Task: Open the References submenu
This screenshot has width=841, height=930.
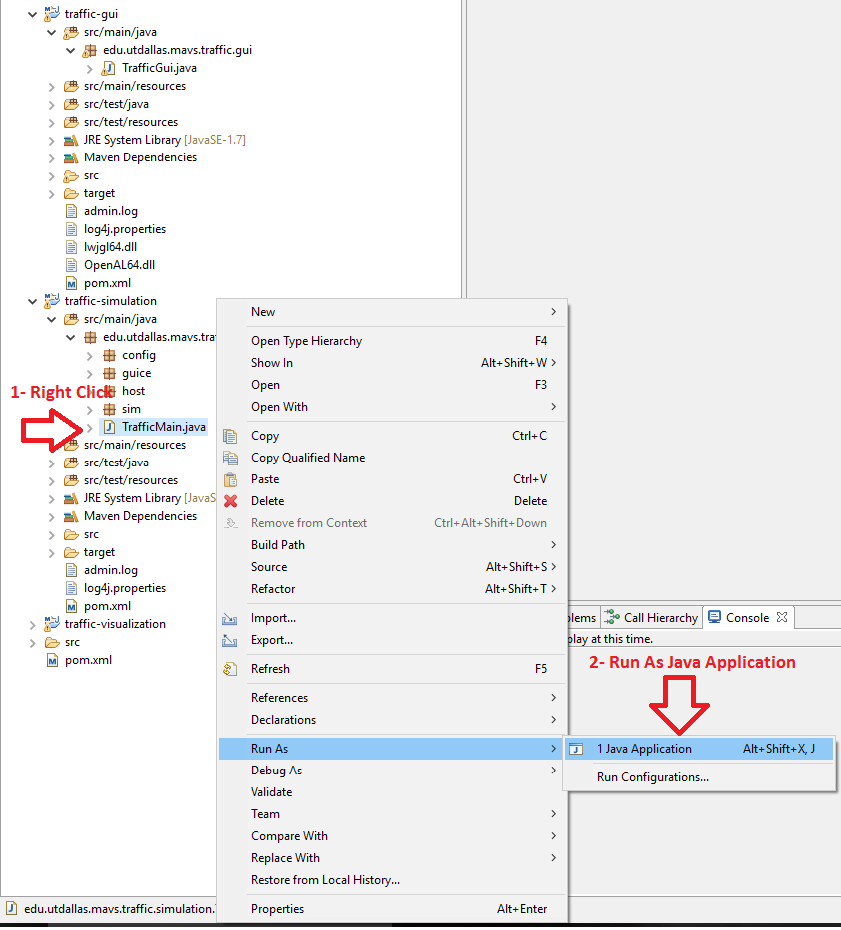Action: [x=393, y=698]
